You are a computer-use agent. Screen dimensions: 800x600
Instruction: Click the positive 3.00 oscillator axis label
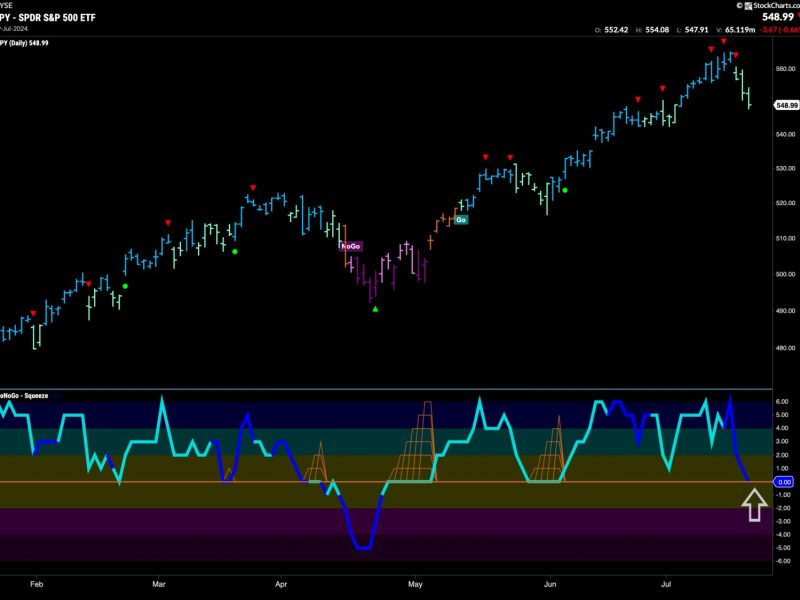(x=782, y=441)
